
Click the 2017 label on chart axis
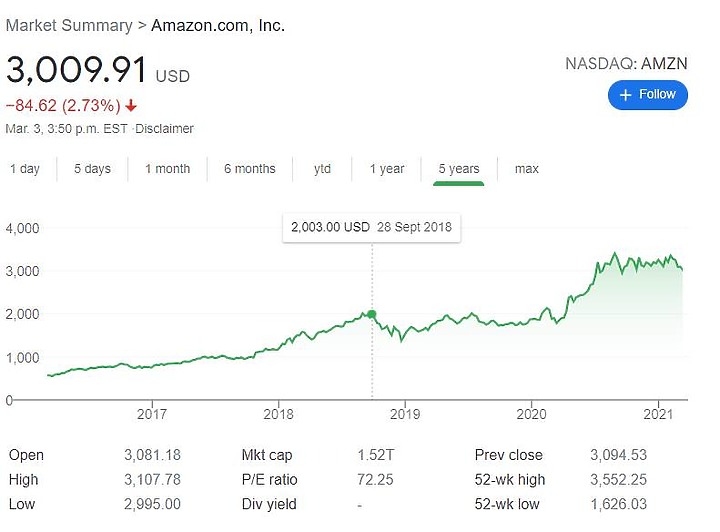pyautogui.click(x=152, y=414)
